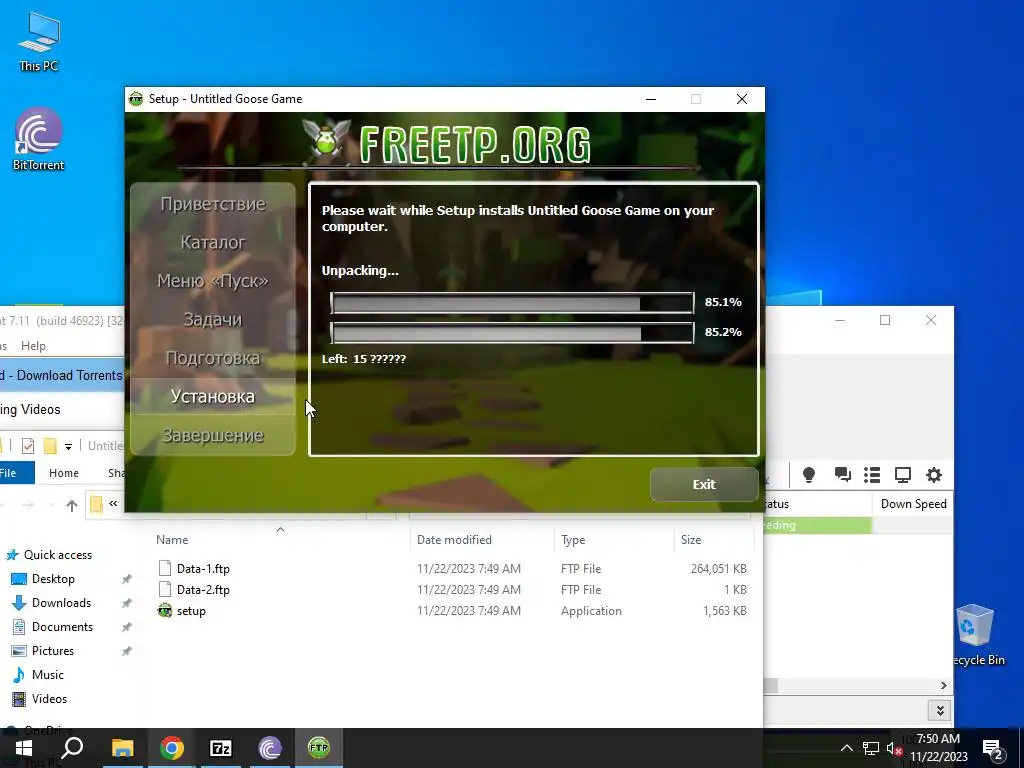Open taskbar search magnifier
1024x768 pixels.
tap(72, 748)
